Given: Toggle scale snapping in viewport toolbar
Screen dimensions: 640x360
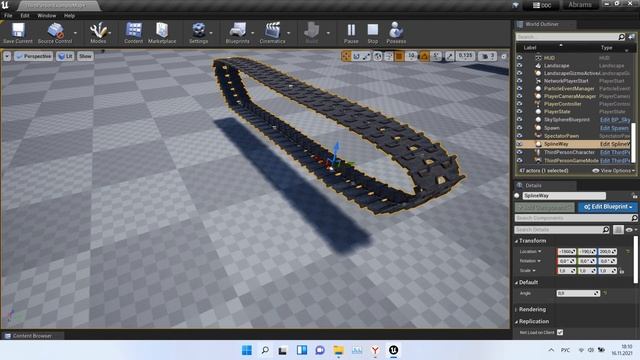Looking at the screenshot, I should [x=450, y=56].
